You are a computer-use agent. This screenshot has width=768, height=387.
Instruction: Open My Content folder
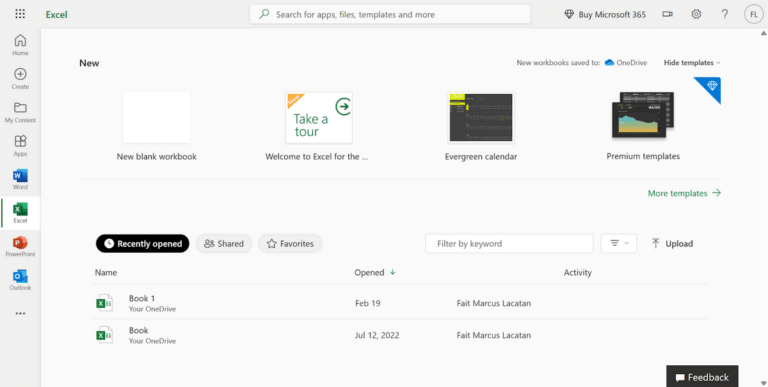pyautogui.click(x=20, y=112)
